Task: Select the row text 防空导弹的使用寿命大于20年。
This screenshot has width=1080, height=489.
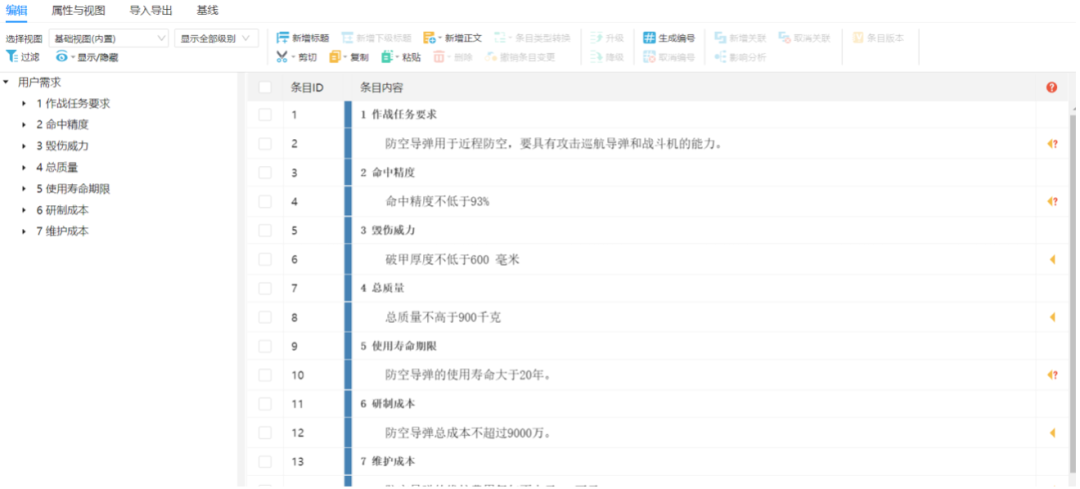Action: (x=468, y=375)
